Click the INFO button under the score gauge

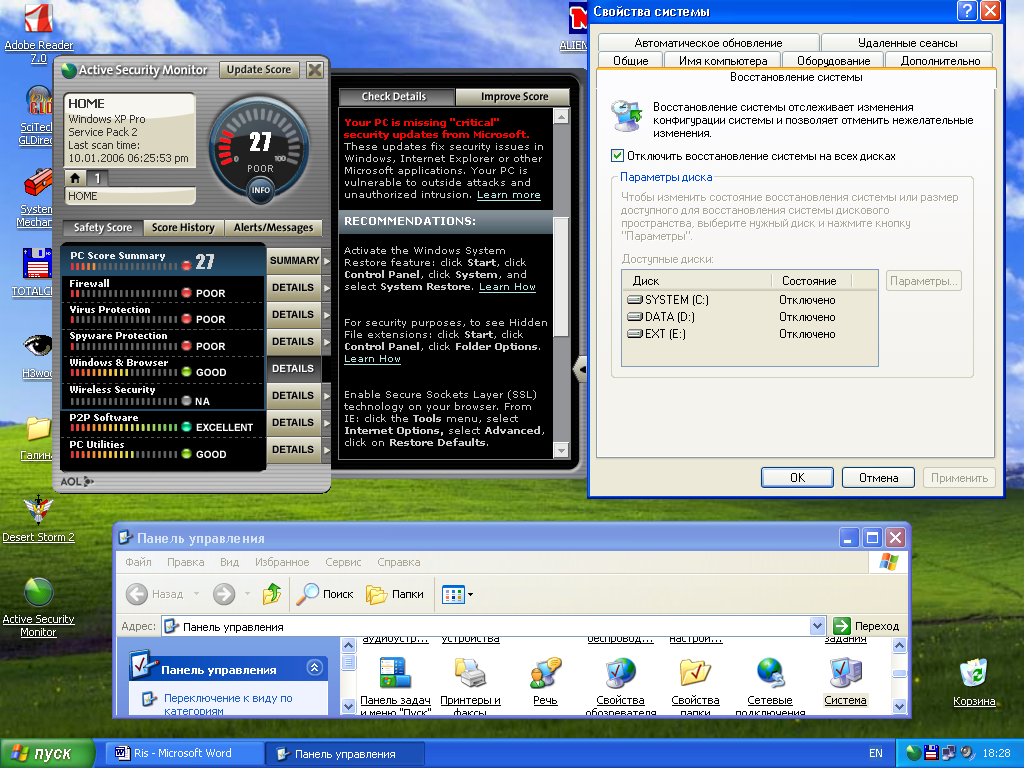[260, 189]
